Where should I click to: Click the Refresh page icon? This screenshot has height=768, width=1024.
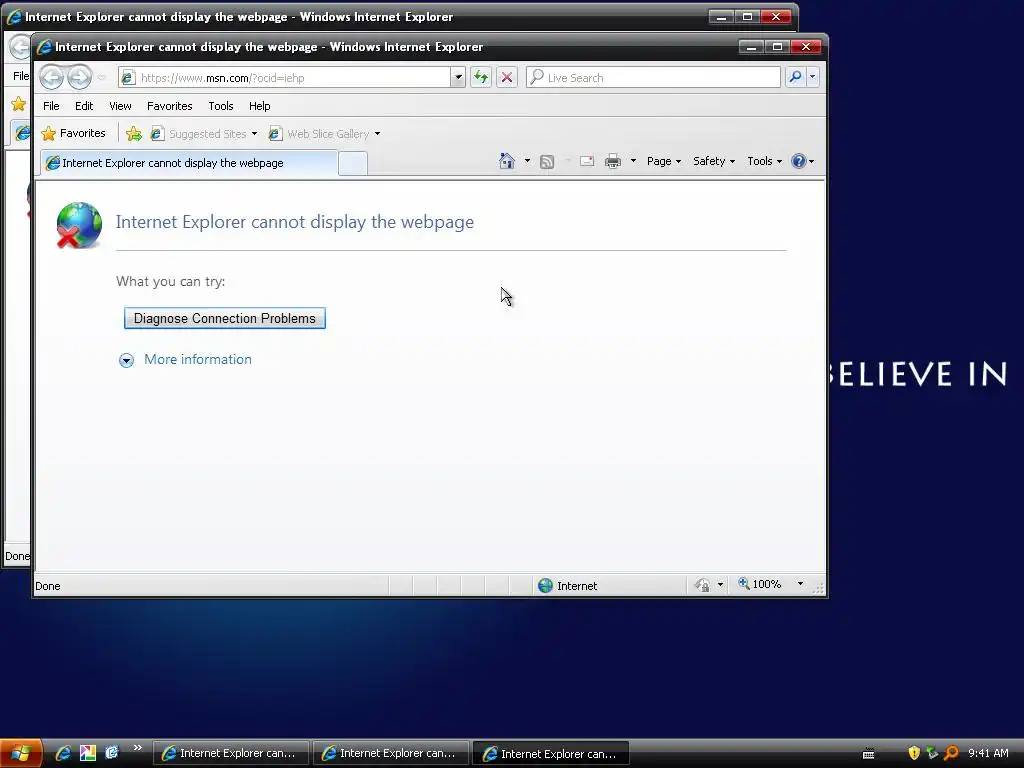481,77
